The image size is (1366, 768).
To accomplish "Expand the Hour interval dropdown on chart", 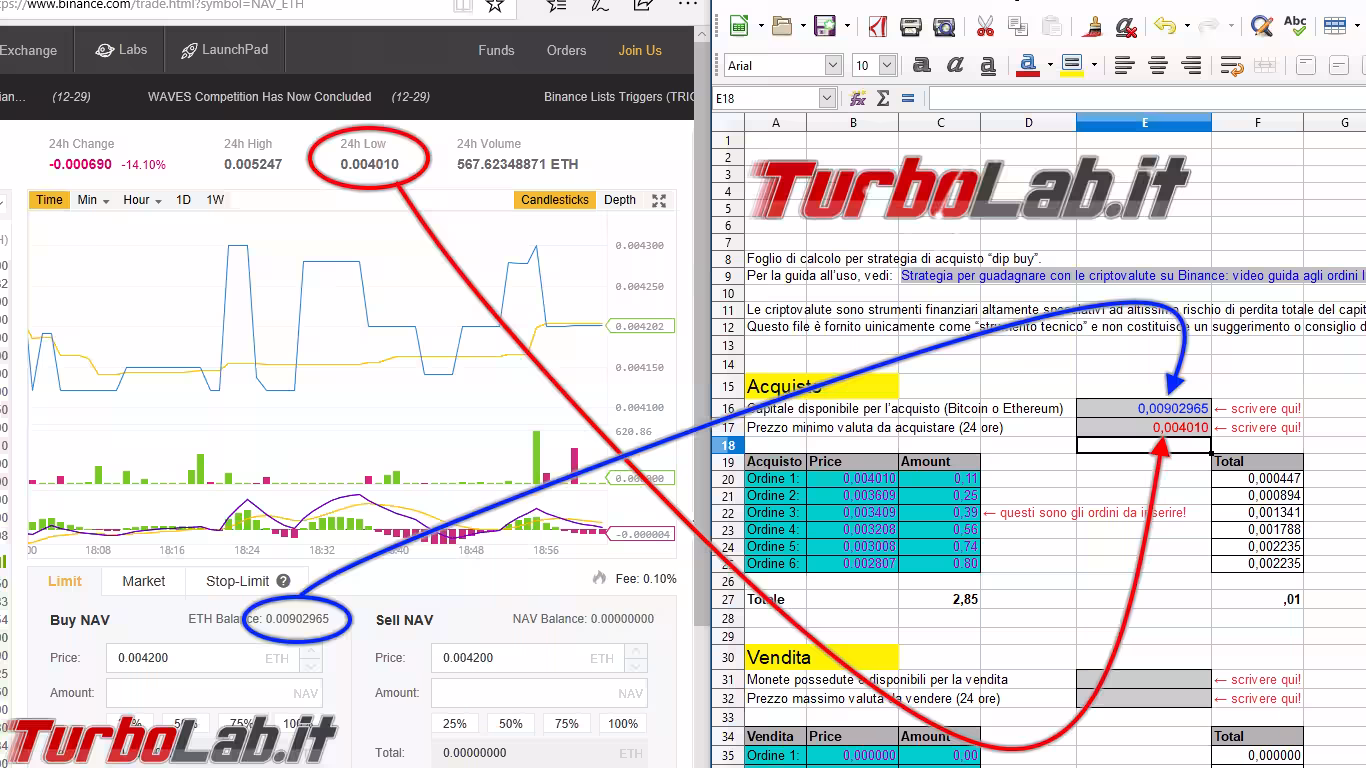I will tap(142, 200).
